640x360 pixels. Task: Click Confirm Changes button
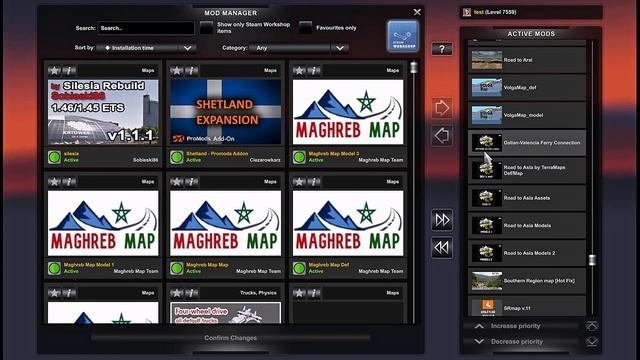pos(231,338)
